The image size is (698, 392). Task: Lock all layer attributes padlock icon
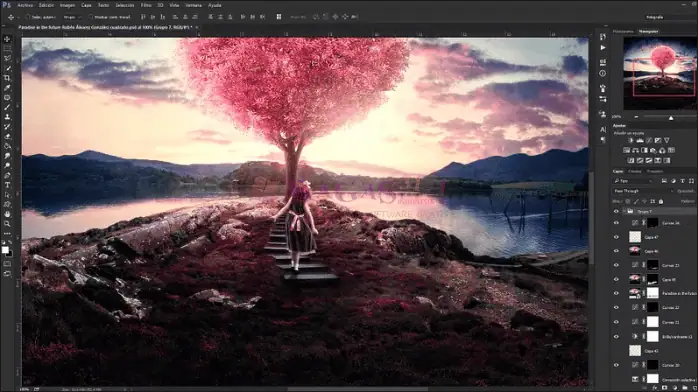(x=661, y=202)
